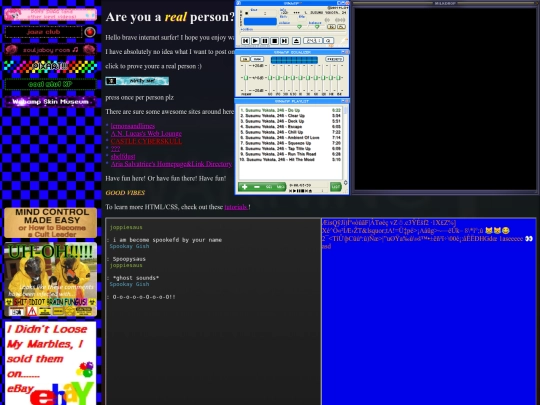Toggle Repeat in Winamp main window
Screen dimensions: 540x405
329,41
